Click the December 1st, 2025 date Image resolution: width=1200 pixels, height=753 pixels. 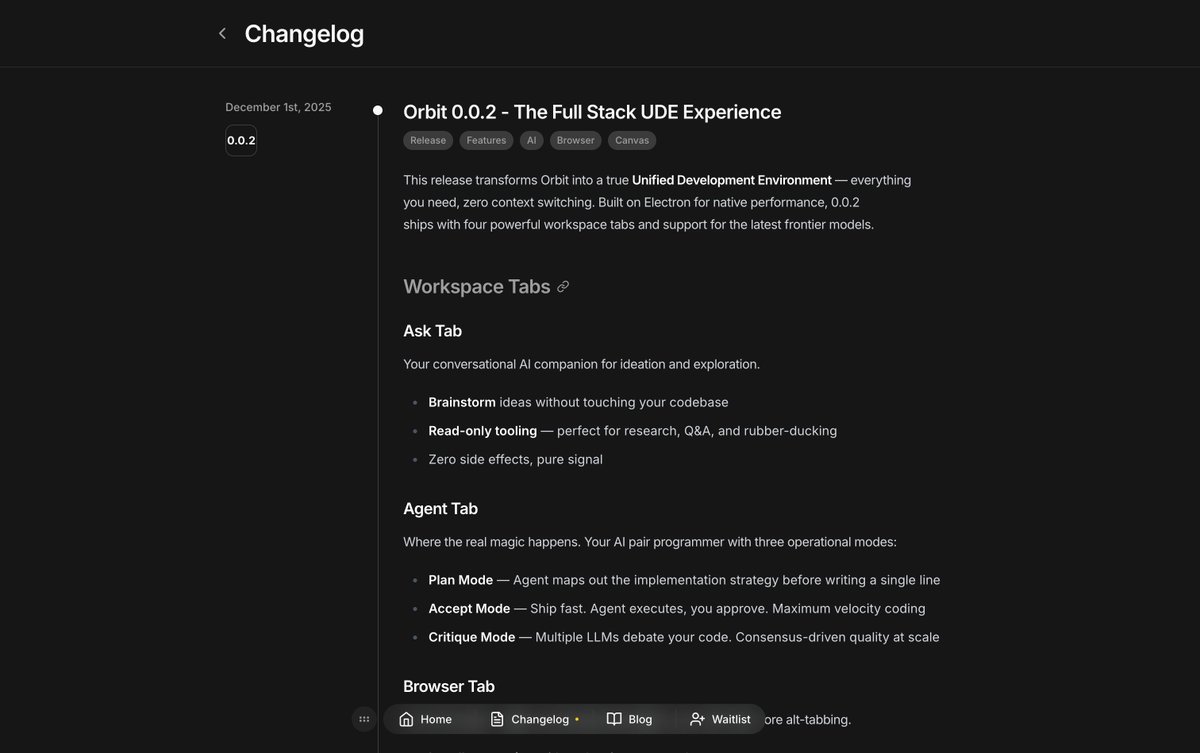click(x=278, y=107)
